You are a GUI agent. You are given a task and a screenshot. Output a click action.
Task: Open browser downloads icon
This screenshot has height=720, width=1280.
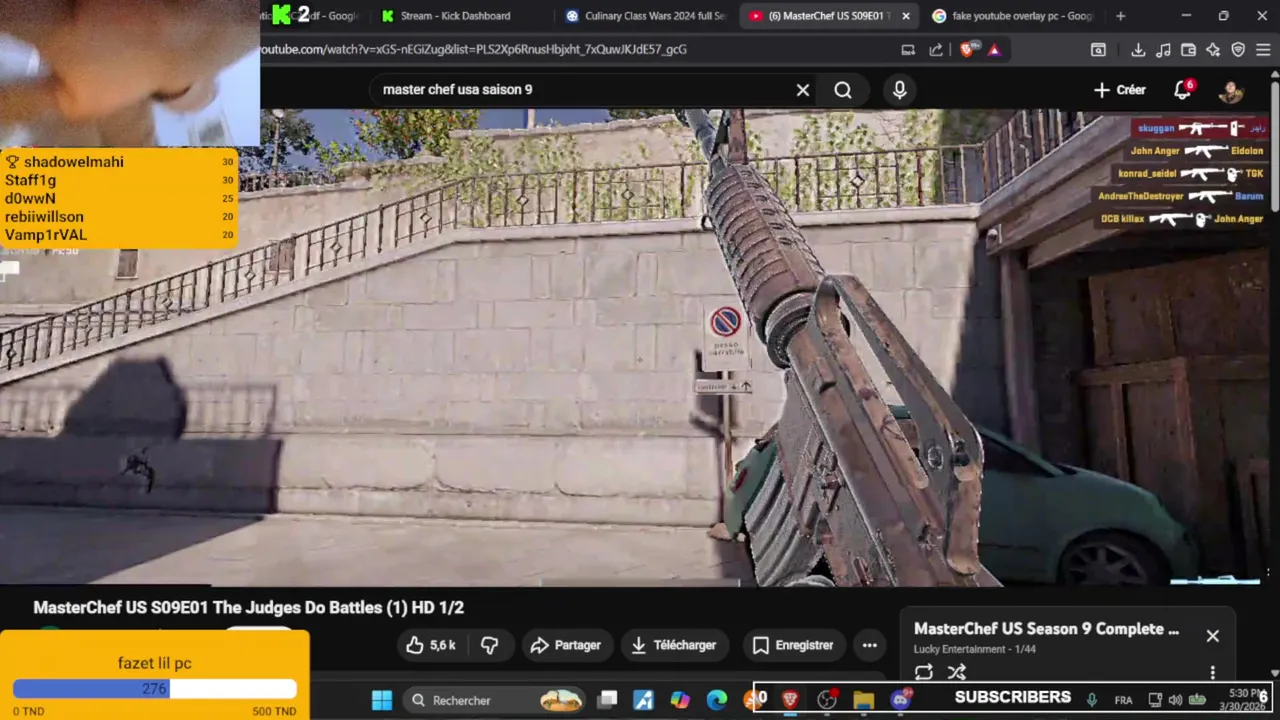tap(1138, 49)
